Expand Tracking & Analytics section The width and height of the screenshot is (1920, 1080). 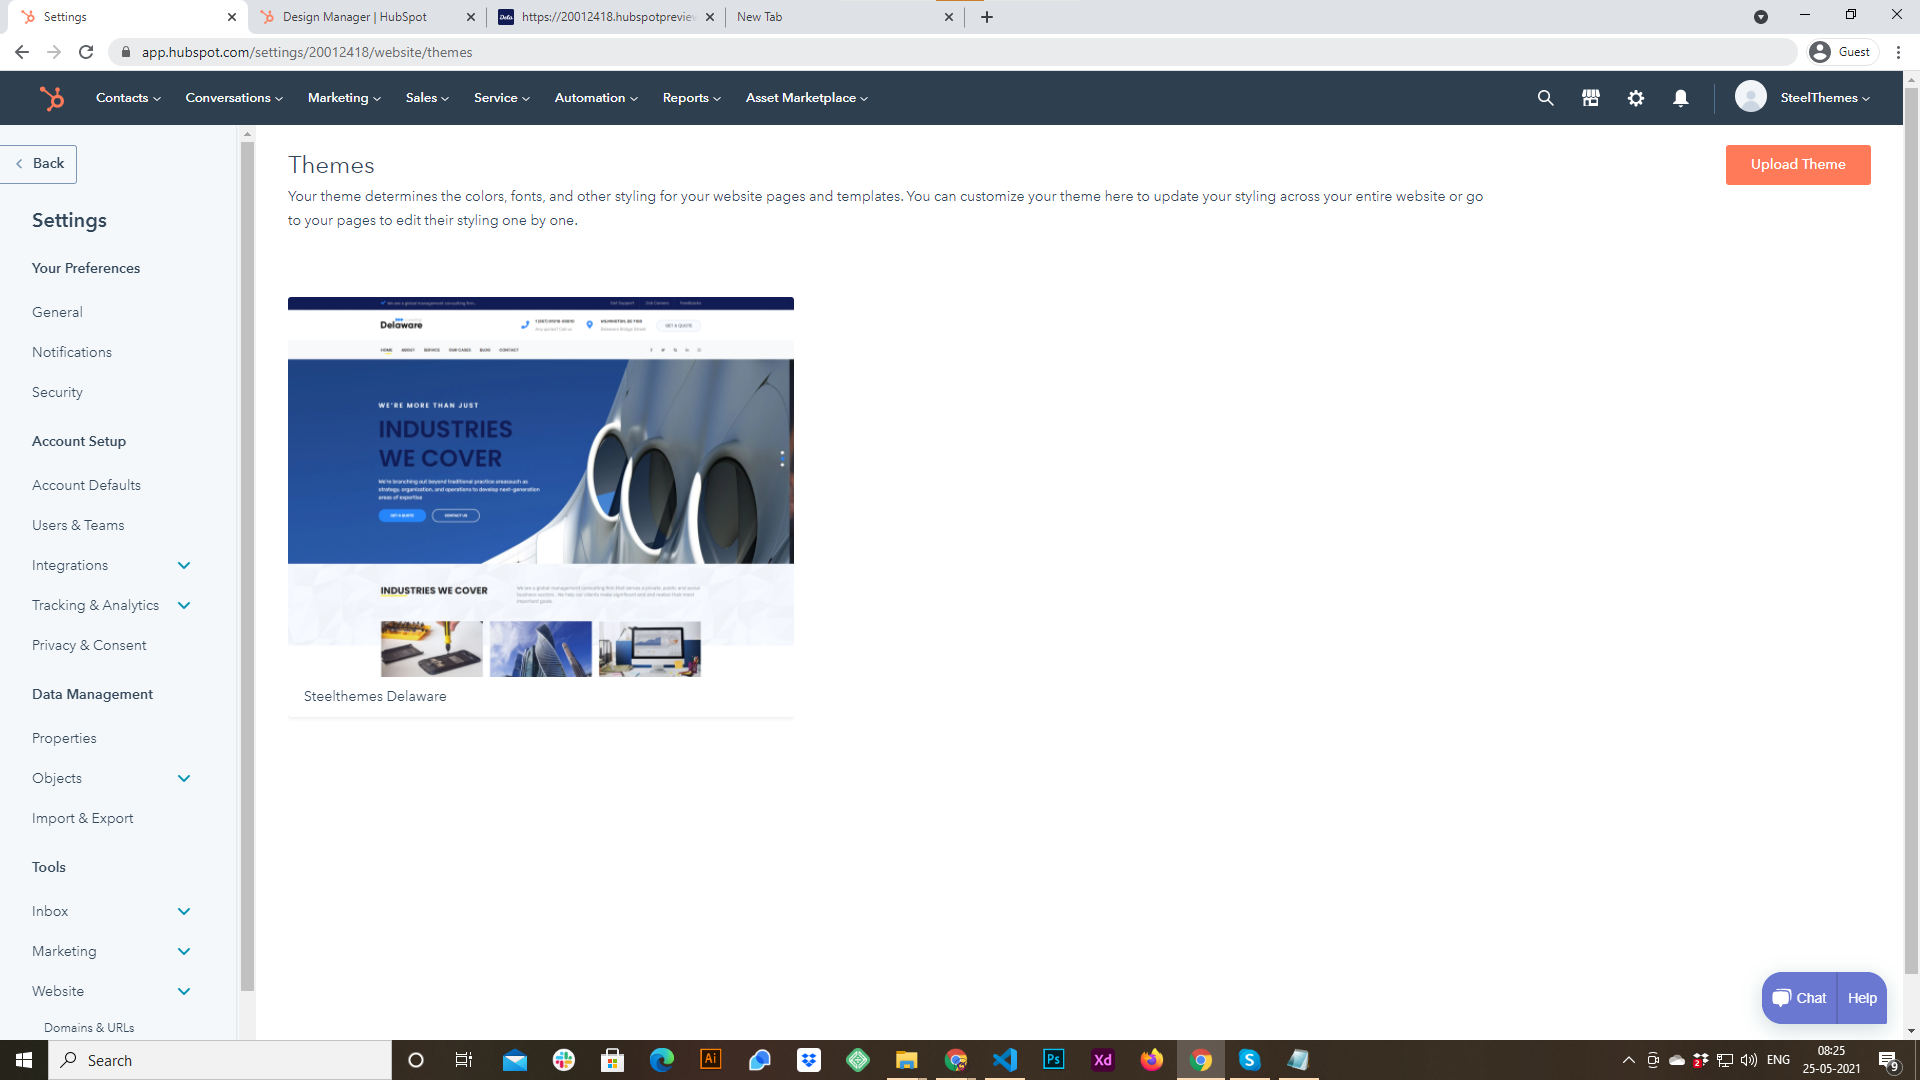(184, 606)
